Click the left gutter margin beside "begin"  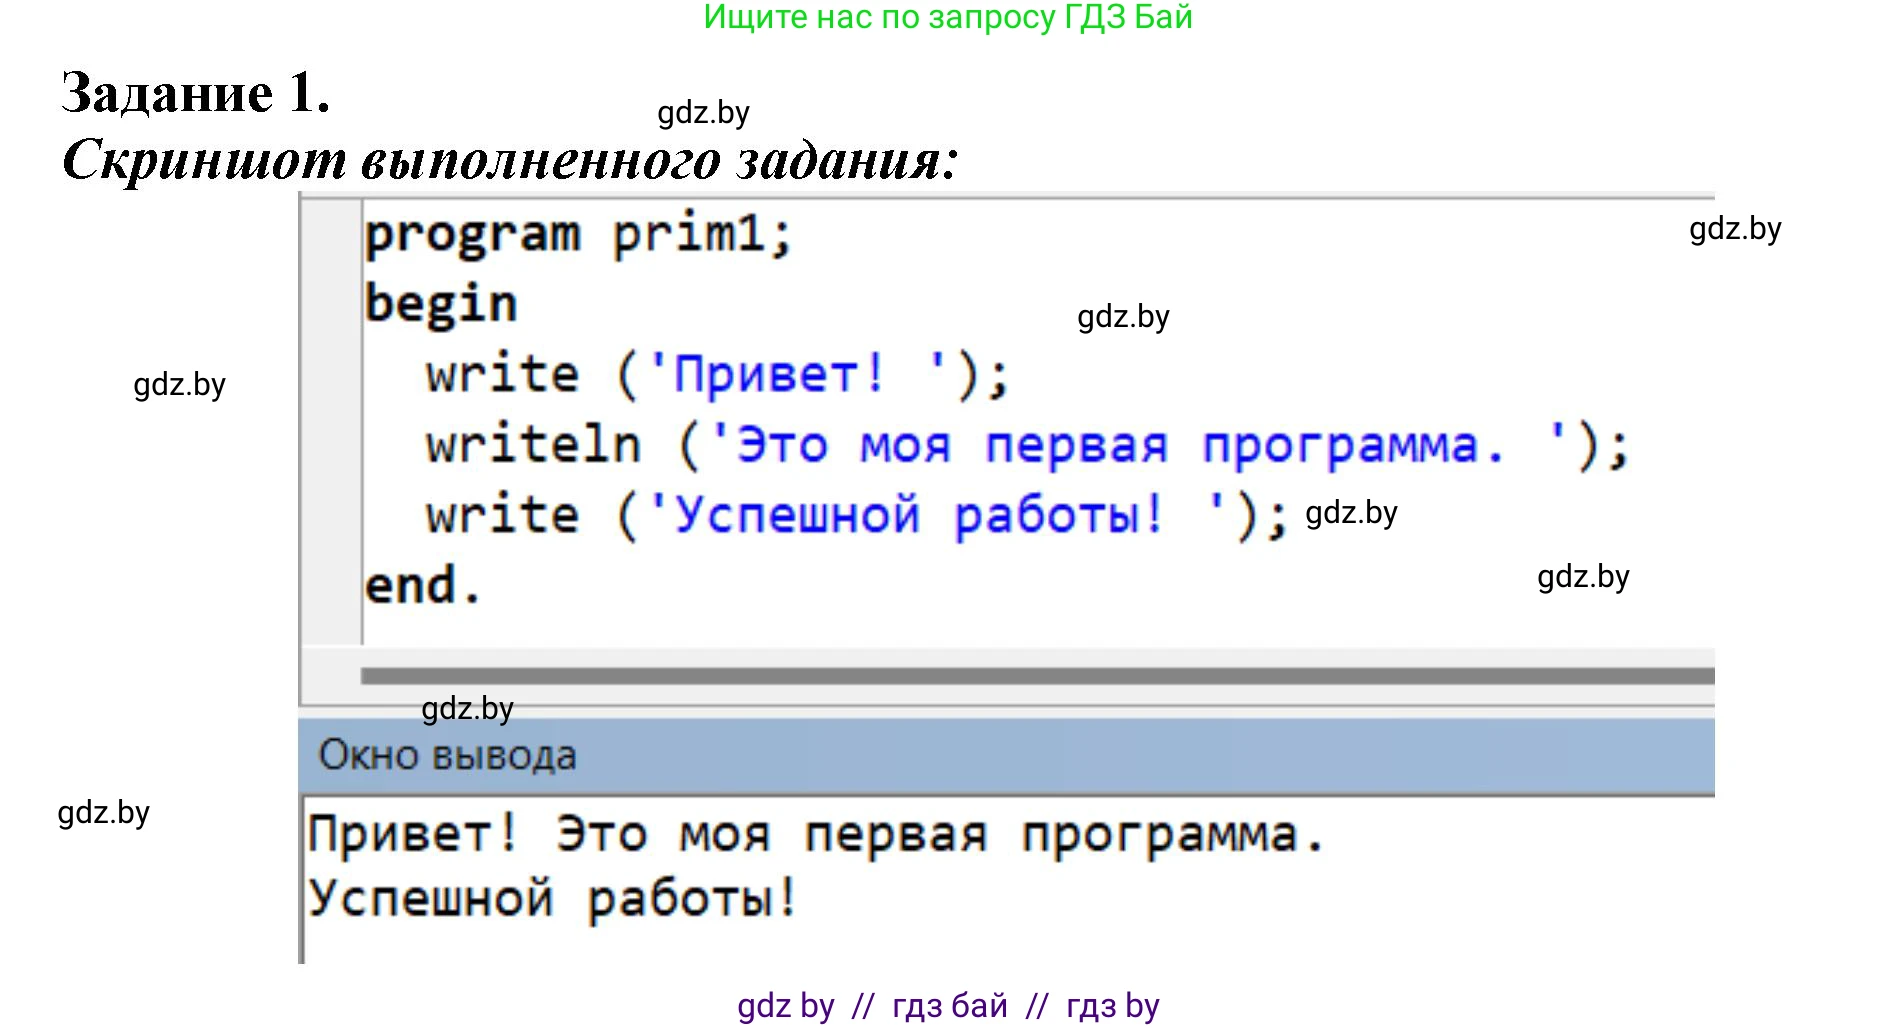(x=332, y=304)
